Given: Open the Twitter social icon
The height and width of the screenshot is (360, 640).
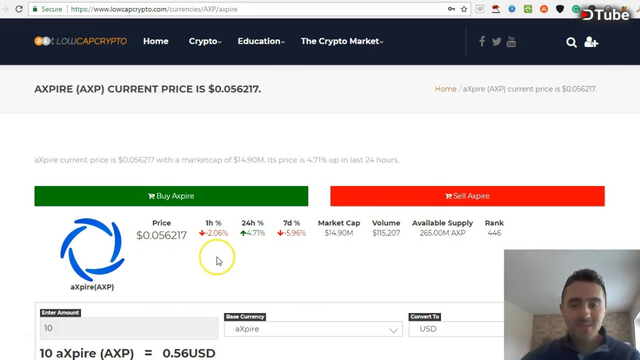Looking at the screenshot, I should click(x=496, y=41).
